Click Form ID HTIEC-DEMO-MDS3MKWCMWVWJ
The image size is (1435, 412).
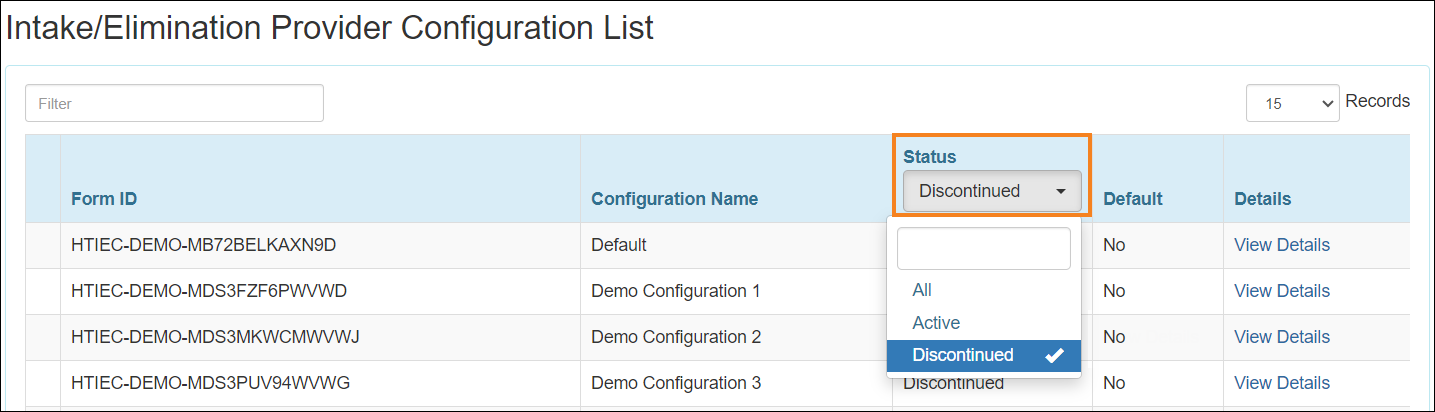tap(215, 337)
